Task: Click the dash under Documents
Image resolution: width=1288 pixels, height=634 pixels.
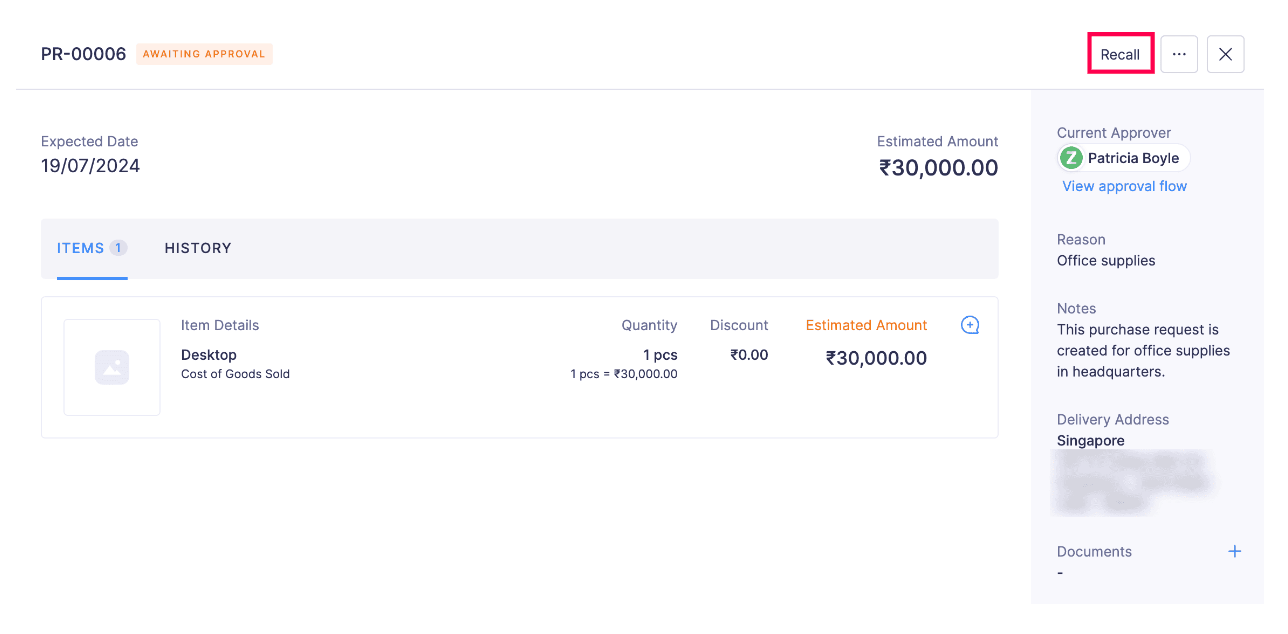Action: tap(1060, 572)
